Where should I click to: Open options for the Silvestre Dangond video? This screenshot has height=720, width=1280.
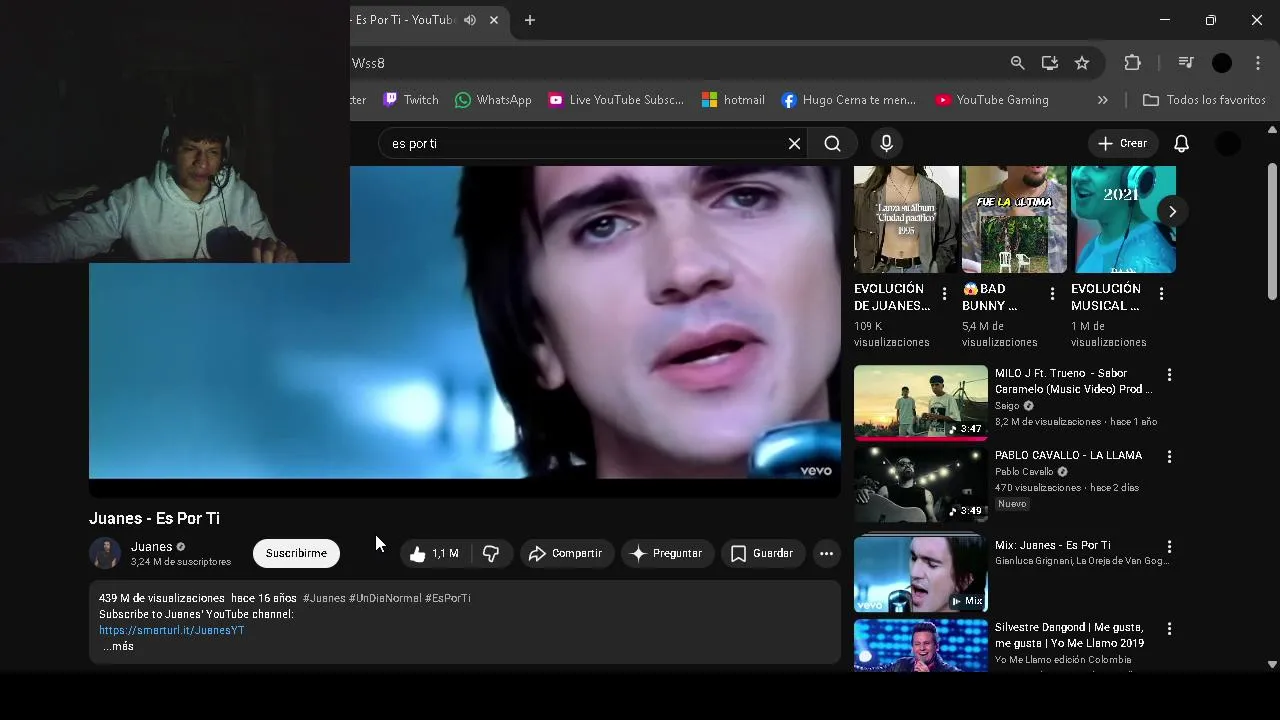[x=1169, y=629]
